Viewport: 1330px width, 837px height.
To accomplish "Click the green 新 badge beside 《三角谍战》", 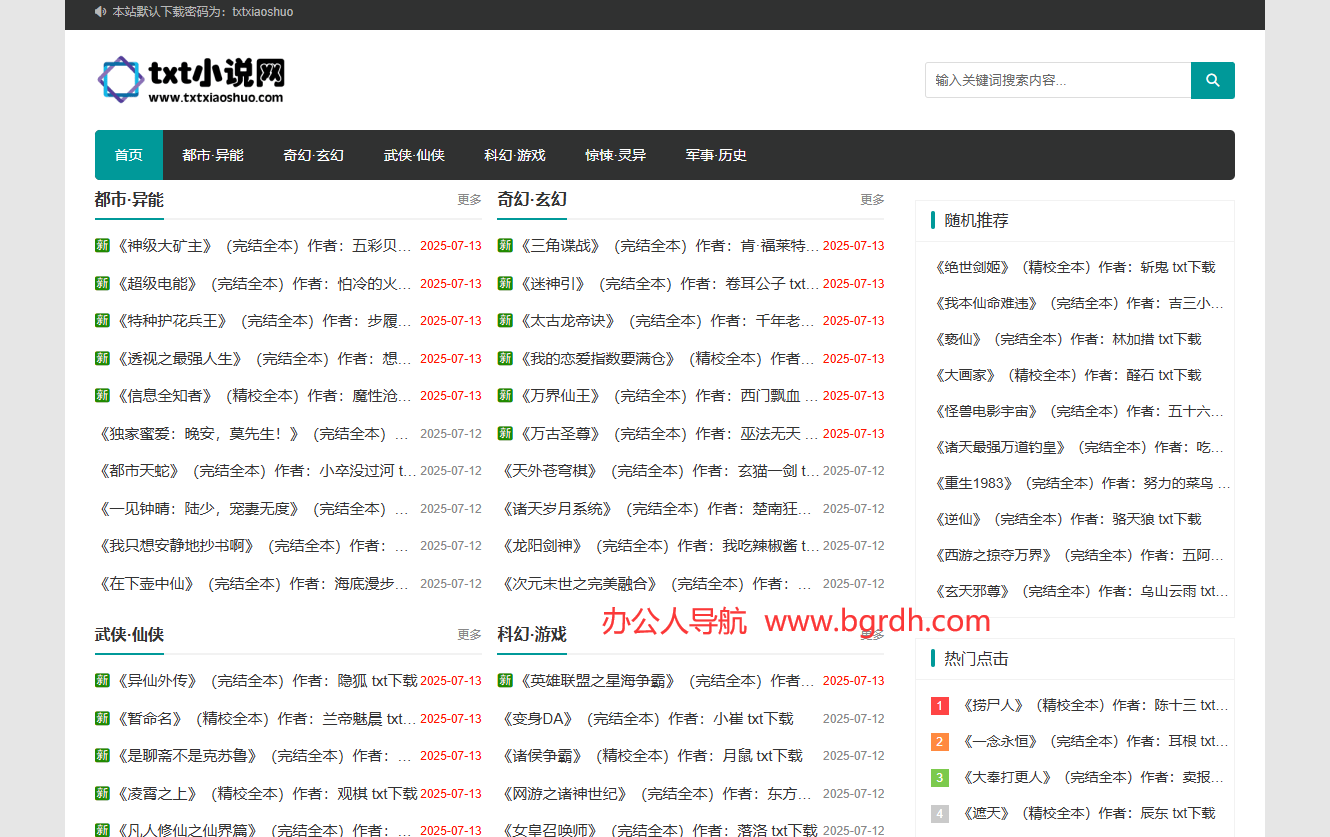I will pyautogui.click(x=505, y=246).
